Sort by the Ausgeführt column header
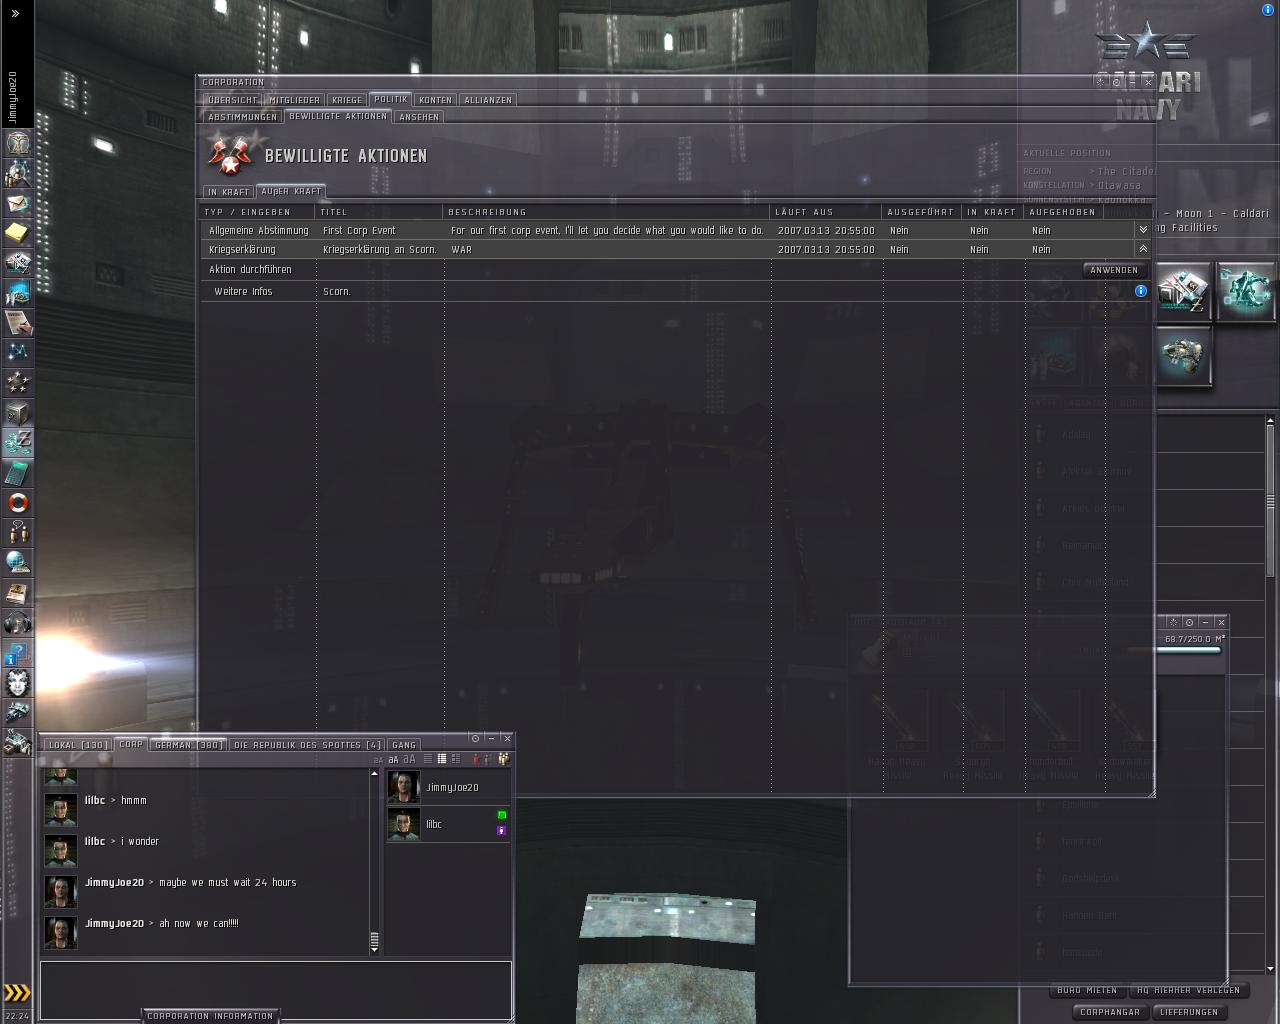 click(922, 212)
